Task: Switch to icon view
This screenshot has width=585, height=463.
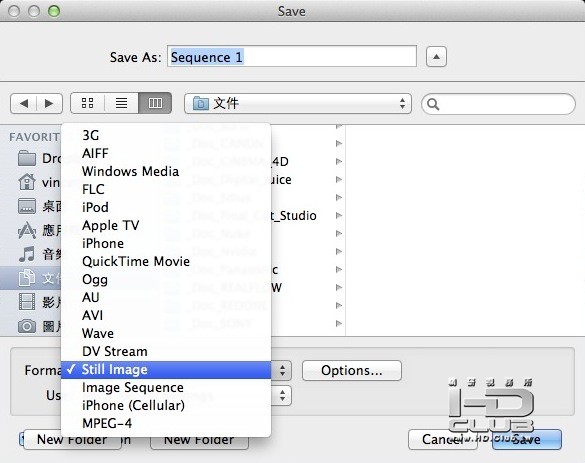Action: (87, 103)
